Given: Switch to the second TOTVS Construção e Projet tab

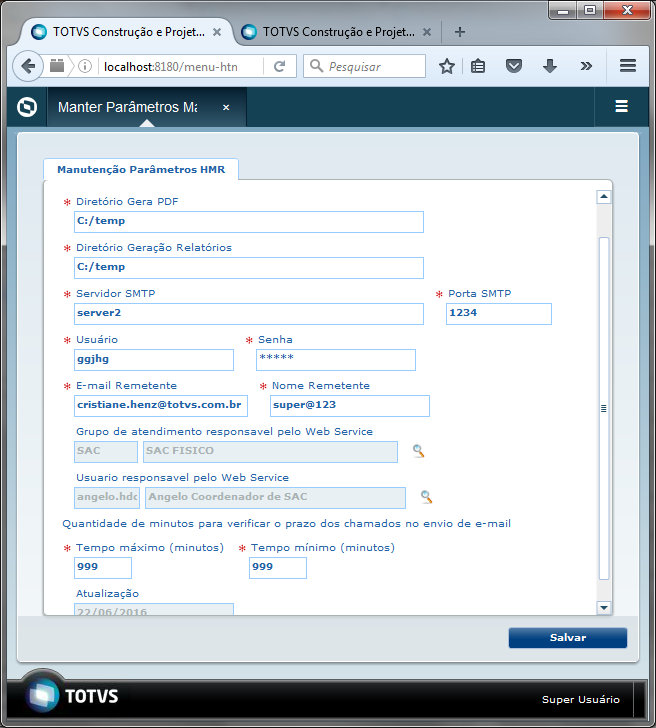Looking at the screenshot, I should coord(337,32).
